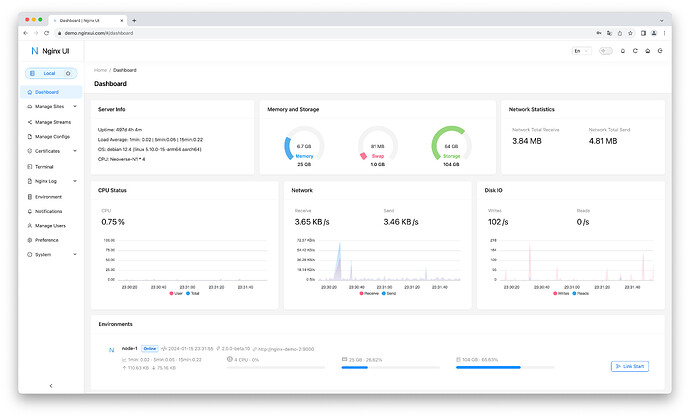
Task: Click the System info icon in sidebar
Action: (x=30, y=254)
